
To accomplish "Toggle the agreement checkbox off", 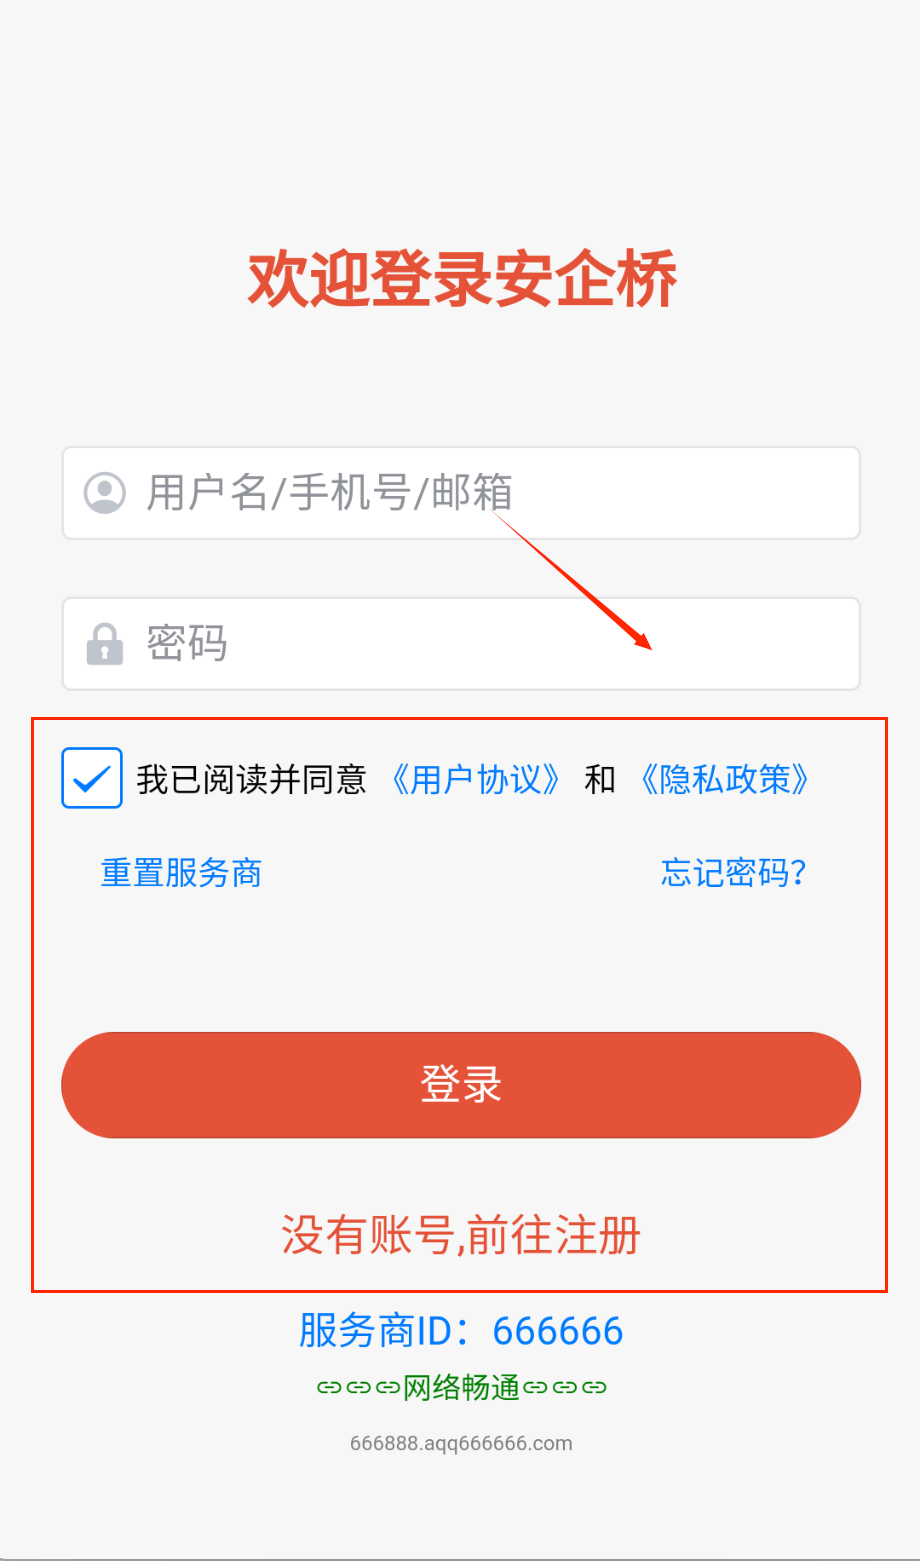I will [92, 778].
